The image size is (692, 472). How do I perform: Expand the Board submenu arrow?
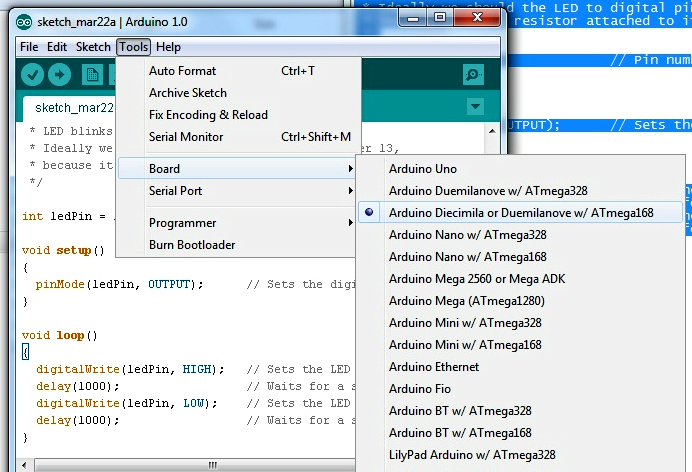click(350, 169)
